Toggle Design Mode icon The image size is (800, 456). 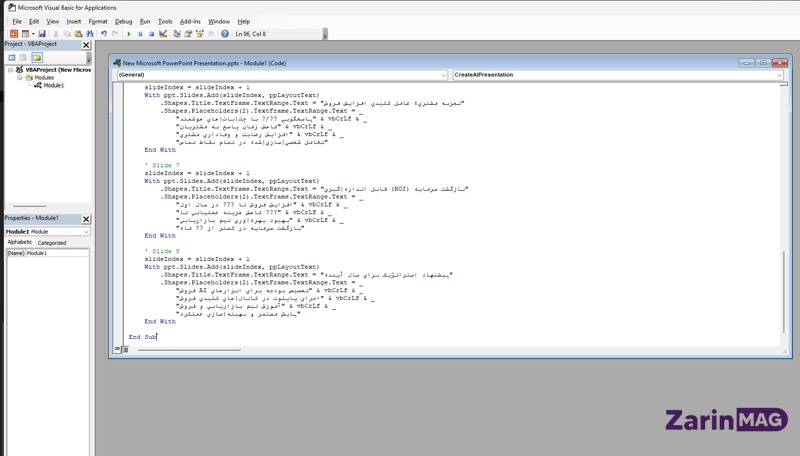163,34
